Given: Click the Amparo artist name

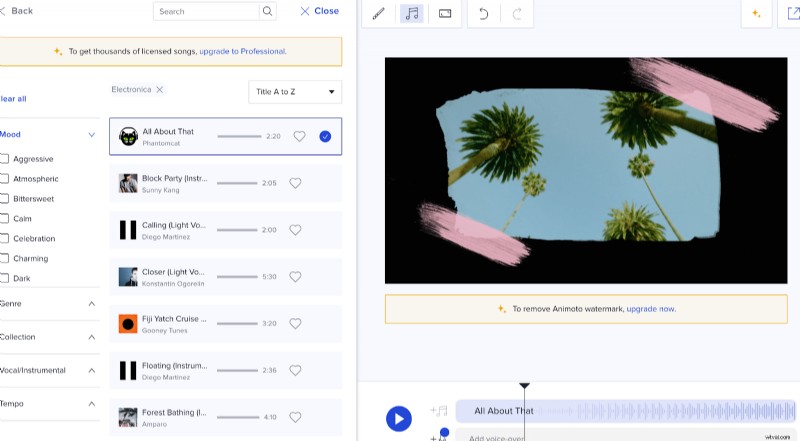Looking at the screenshot, I should [x=155, y=424].
